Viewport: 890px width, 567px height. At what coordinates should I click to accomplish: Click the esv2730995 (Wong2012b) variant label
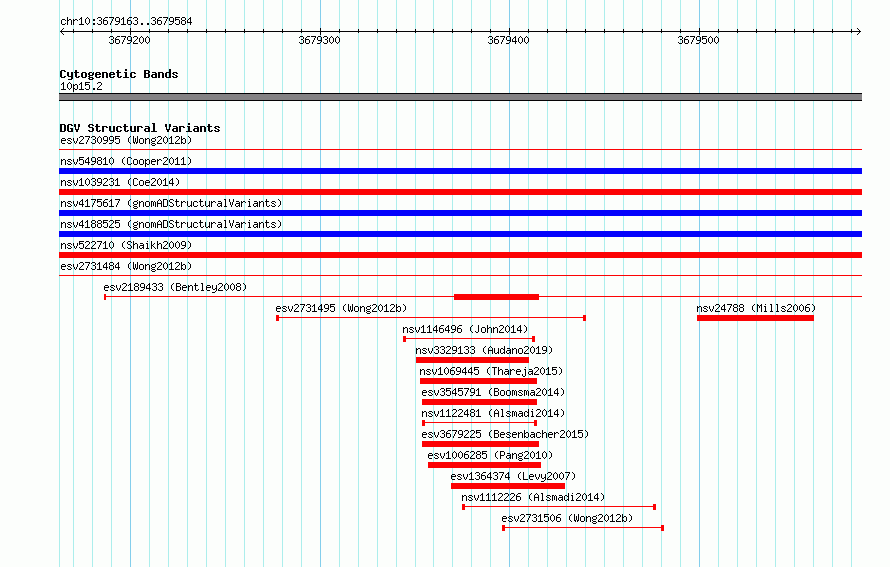pyautogui.click(x=126, y=140)
